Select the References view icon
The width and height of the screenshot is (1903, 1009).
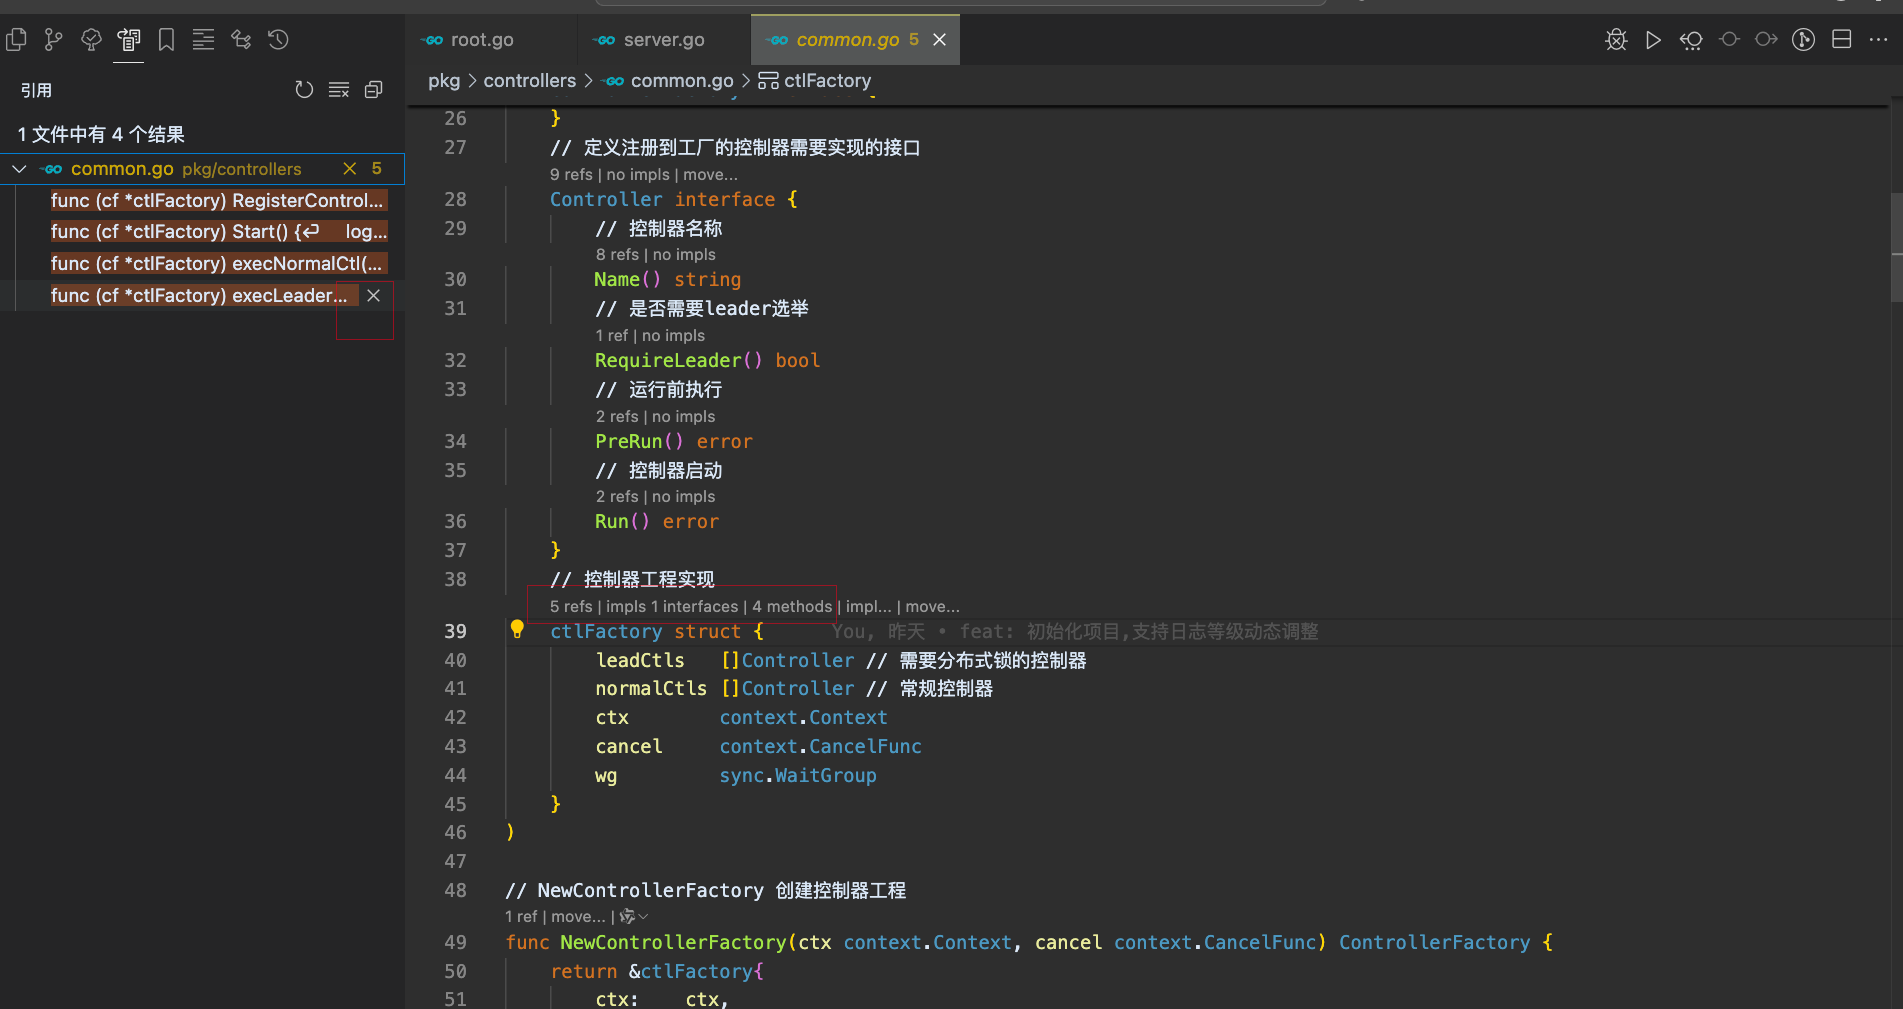coord(129,40)
